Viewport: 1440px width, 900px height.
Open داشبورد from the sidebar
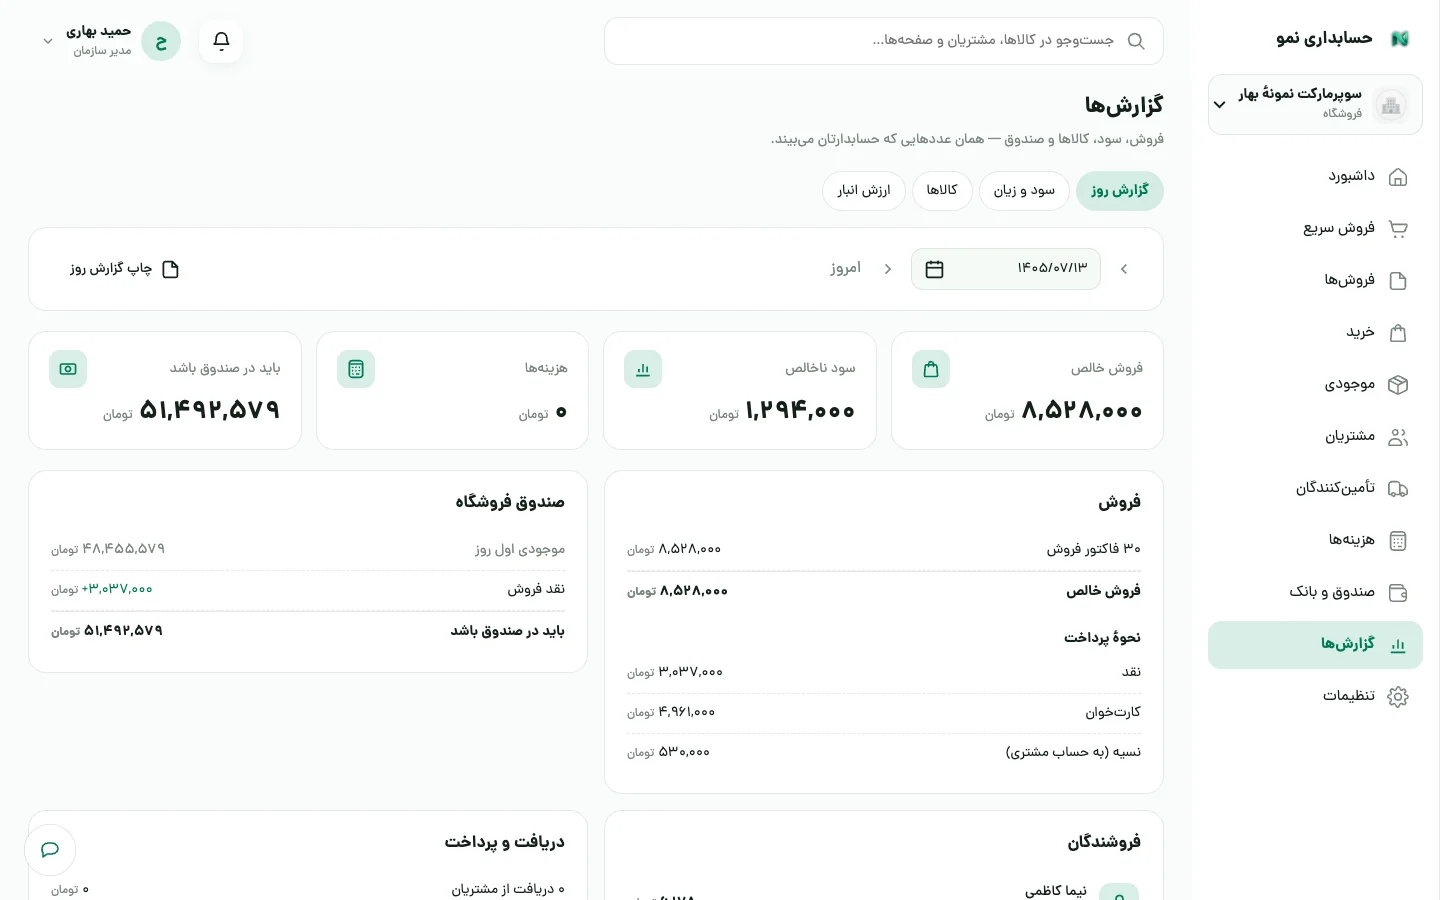pyautogui.click(x=1315, y=177)
